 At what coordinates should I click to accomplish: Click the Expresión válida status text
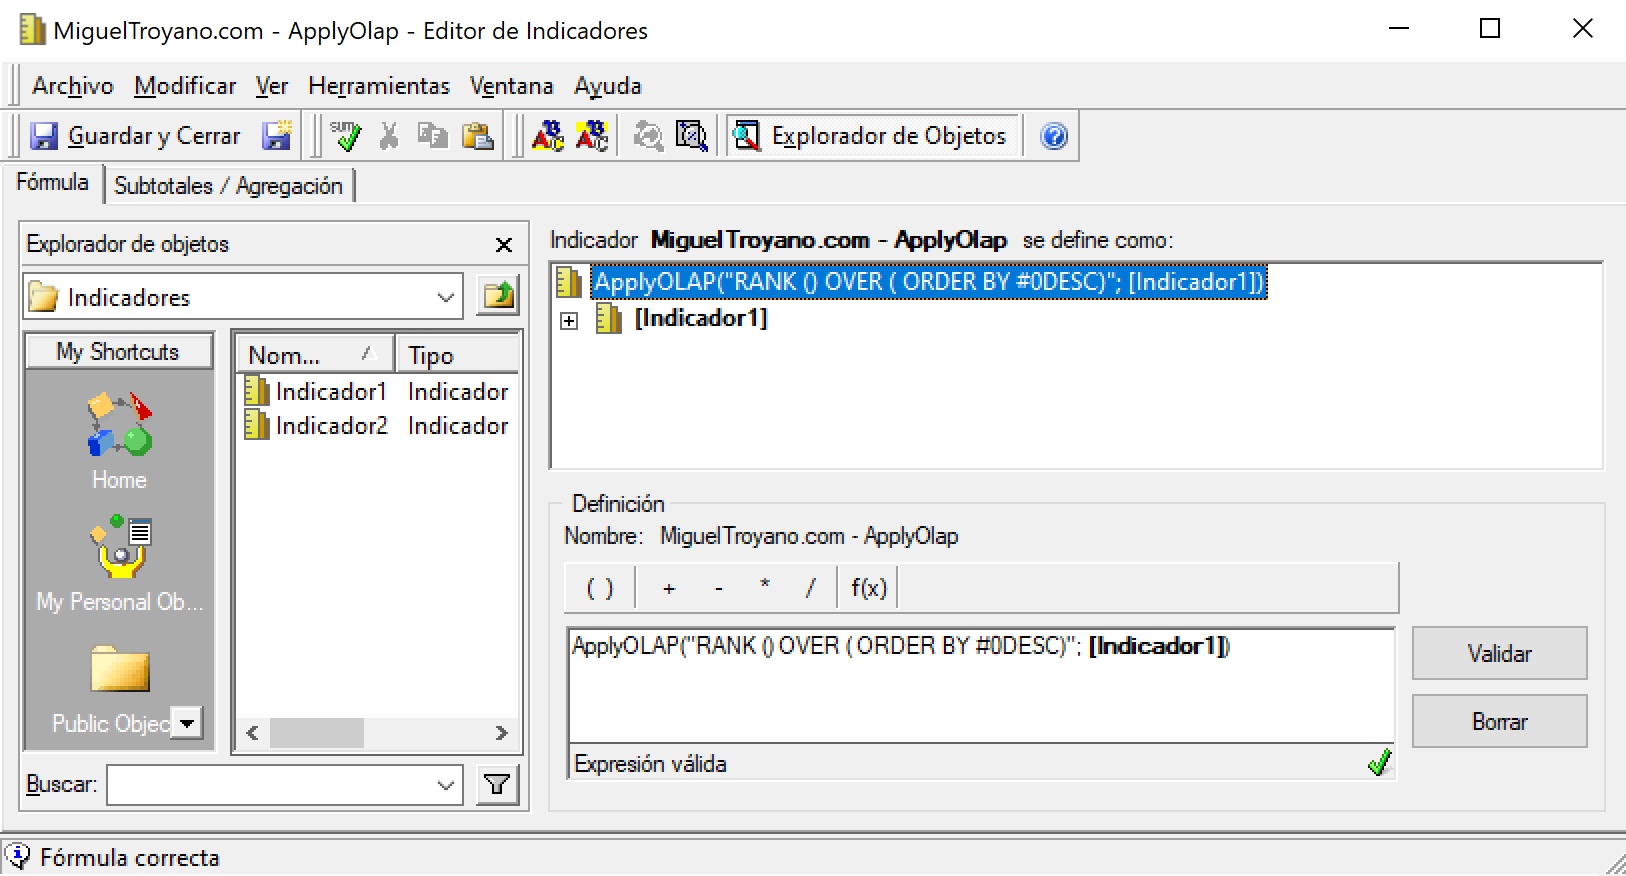[x=650, y=764]
